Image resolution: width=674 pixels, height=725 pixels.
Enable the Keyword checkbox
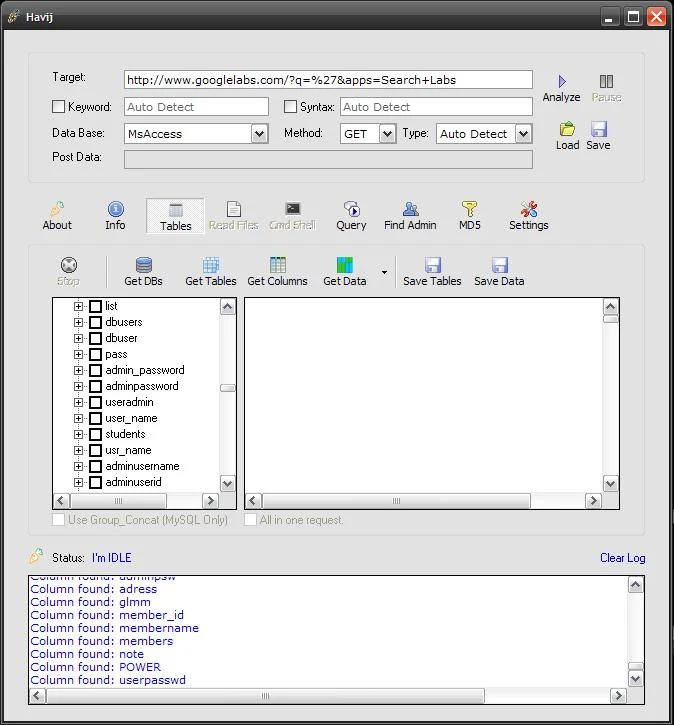[x=58, y=107]
